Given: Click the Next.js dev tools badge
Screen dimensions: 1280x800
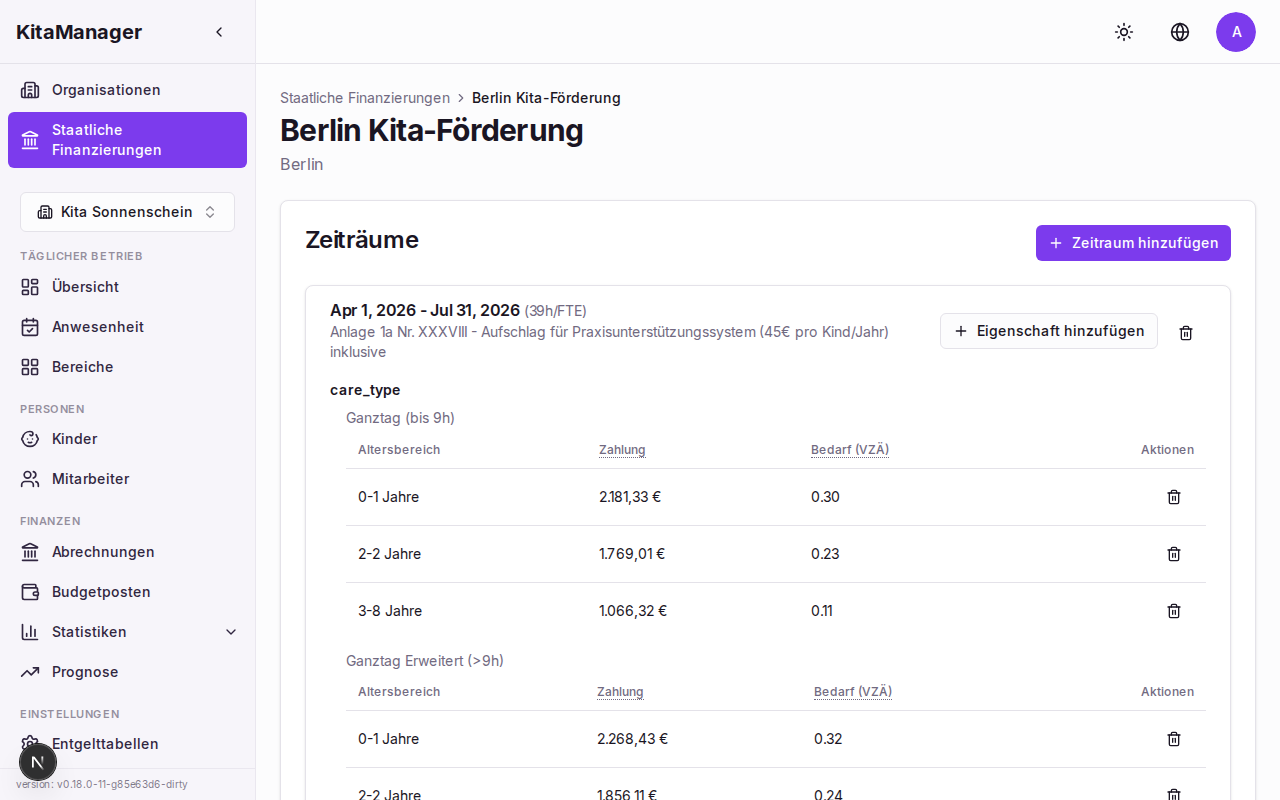Looking at the screenshot, I should (38, 762).
